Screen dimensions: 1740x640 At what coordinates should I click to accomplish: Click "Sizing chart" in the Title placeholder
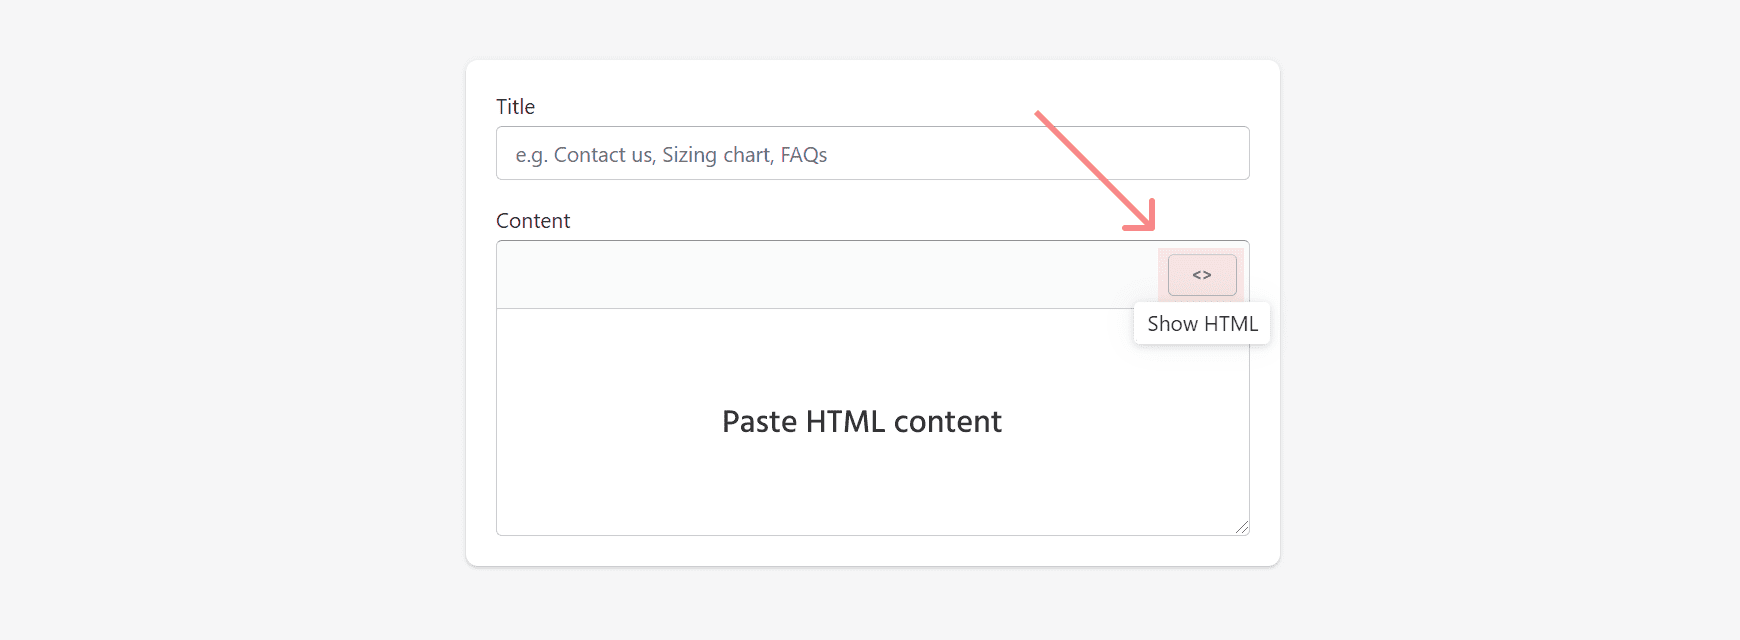pyautogui.click(x=716, y=155)
